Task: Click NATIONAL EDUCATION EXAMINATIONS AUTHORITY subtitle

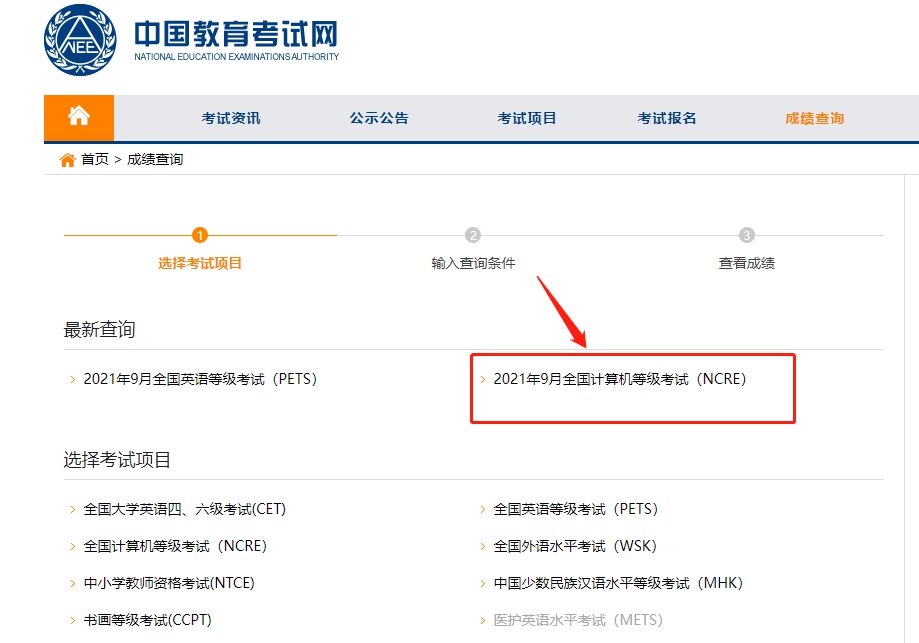Action: tap(237, 57)
